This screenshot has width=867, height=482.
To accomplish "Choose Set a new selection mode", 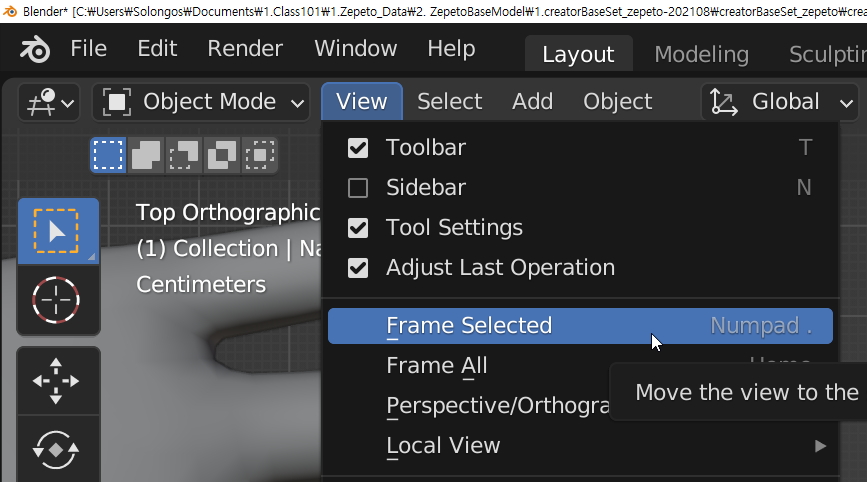I will (108, 155).
